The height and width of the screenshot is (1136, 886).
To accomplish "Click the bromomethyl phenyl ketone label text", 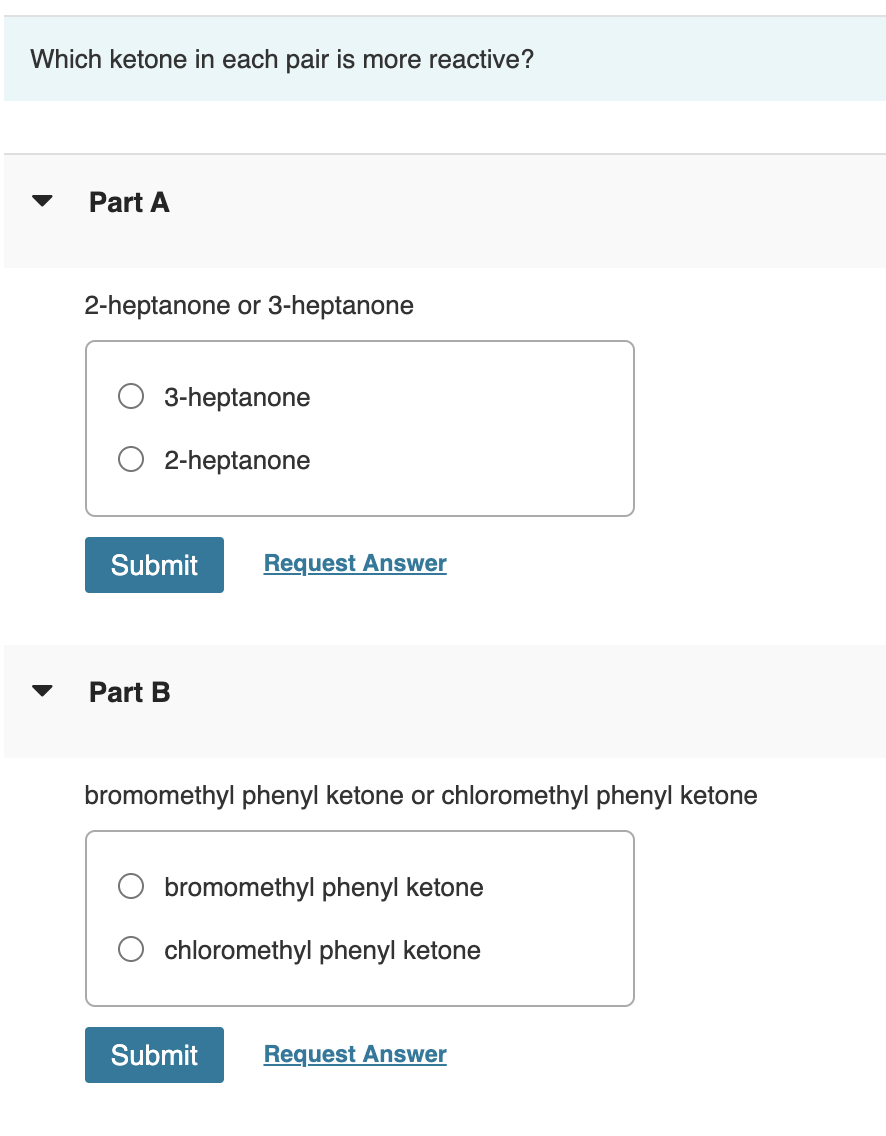I will point(324,887).
